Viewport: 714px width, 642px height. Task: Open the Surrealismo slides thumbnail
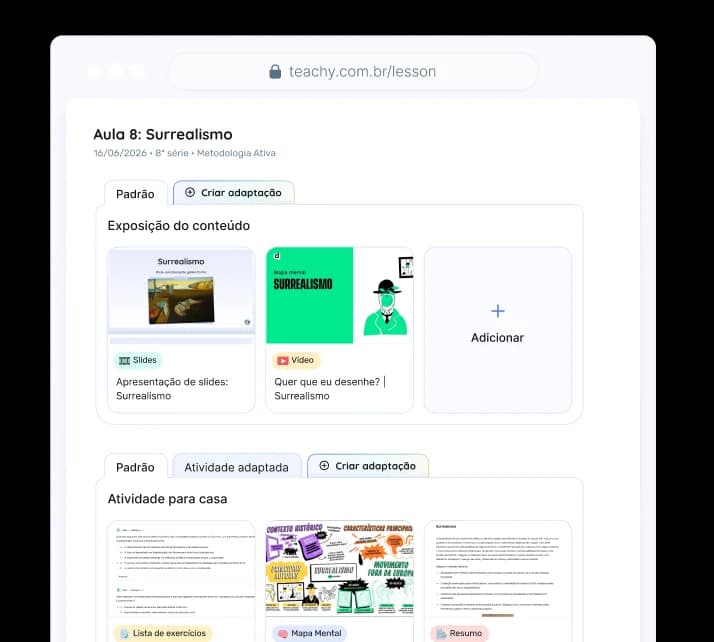[x=181, y=296]
